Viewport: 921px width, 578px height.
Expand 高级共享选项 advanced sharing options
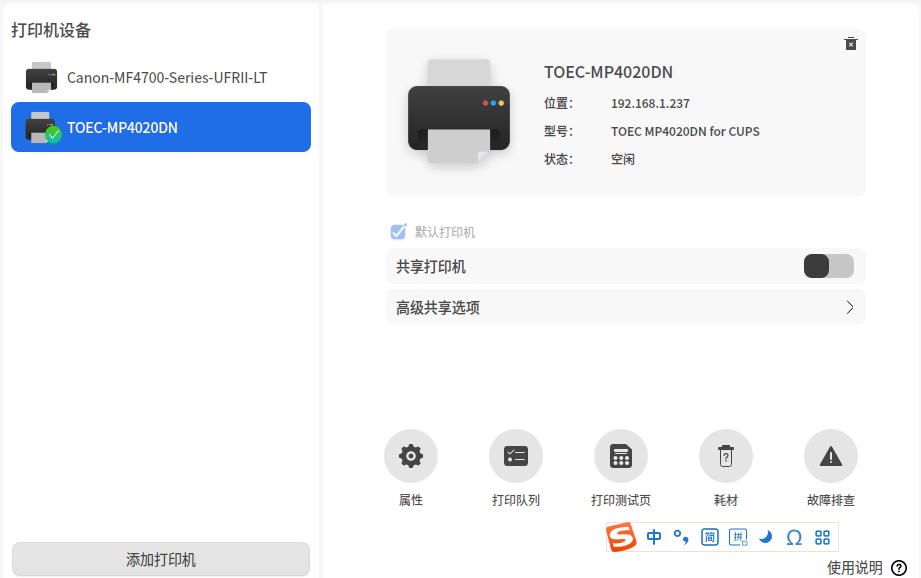625,307
